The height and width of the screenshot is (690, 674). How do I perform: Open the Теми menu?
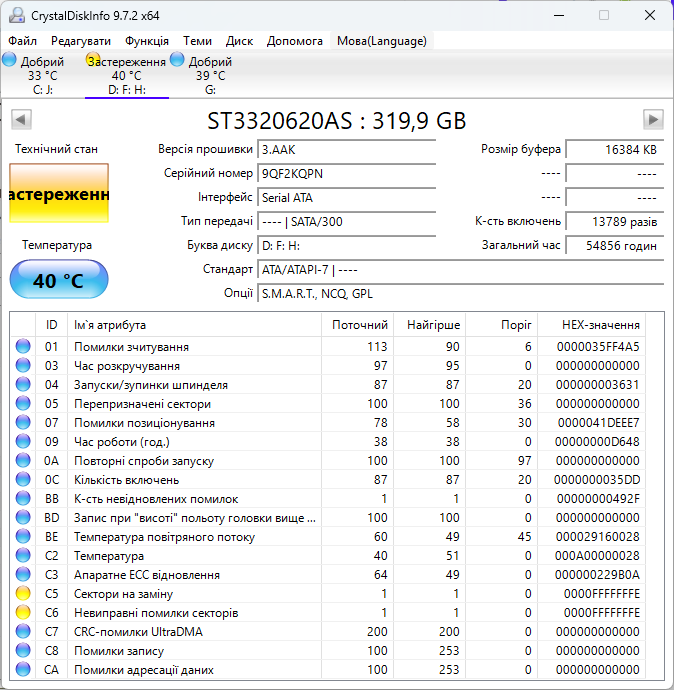coord(198,41)
